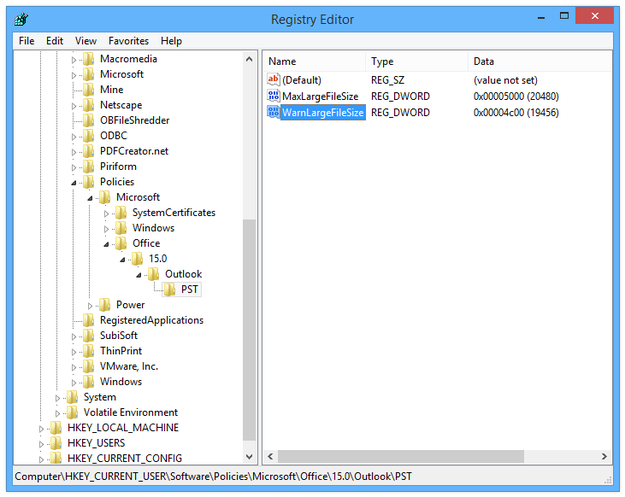The image size is (625, 497).
Task: Collapse the Outlook key arrow
Action: tap(139, 275)
